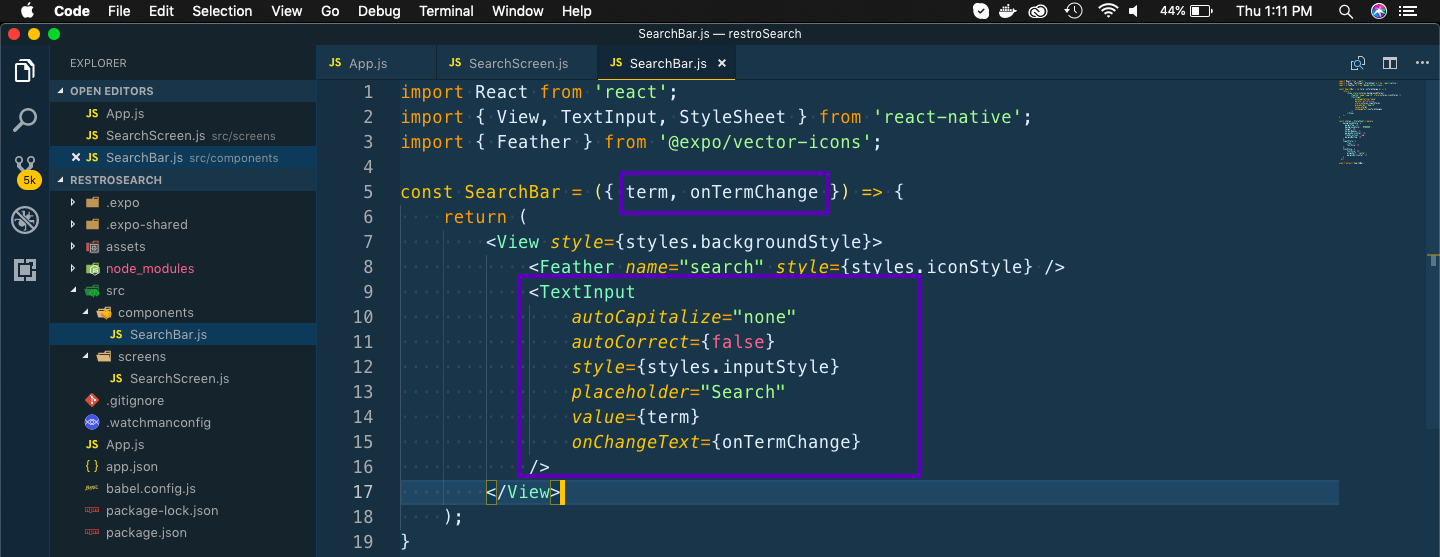Open App.js from Open Editors list
Screen dimensions: 1440x557
coord(183,114)
